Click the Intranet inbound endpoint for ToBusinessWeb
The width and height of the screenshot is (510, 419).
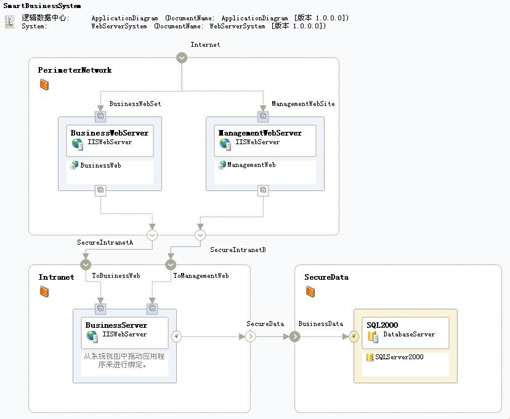click(x=86, y=265)
